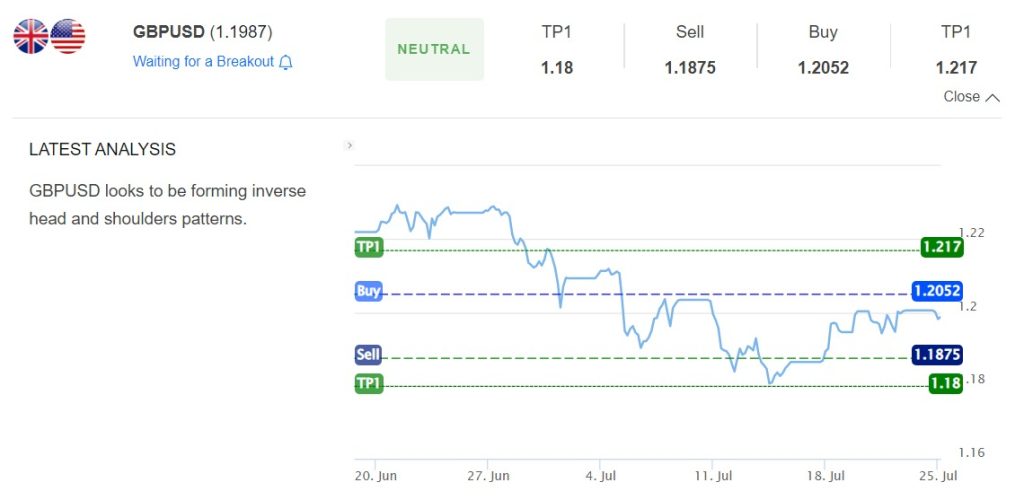Click the US flag icon
1024x500 pixels.
(68, 36)
